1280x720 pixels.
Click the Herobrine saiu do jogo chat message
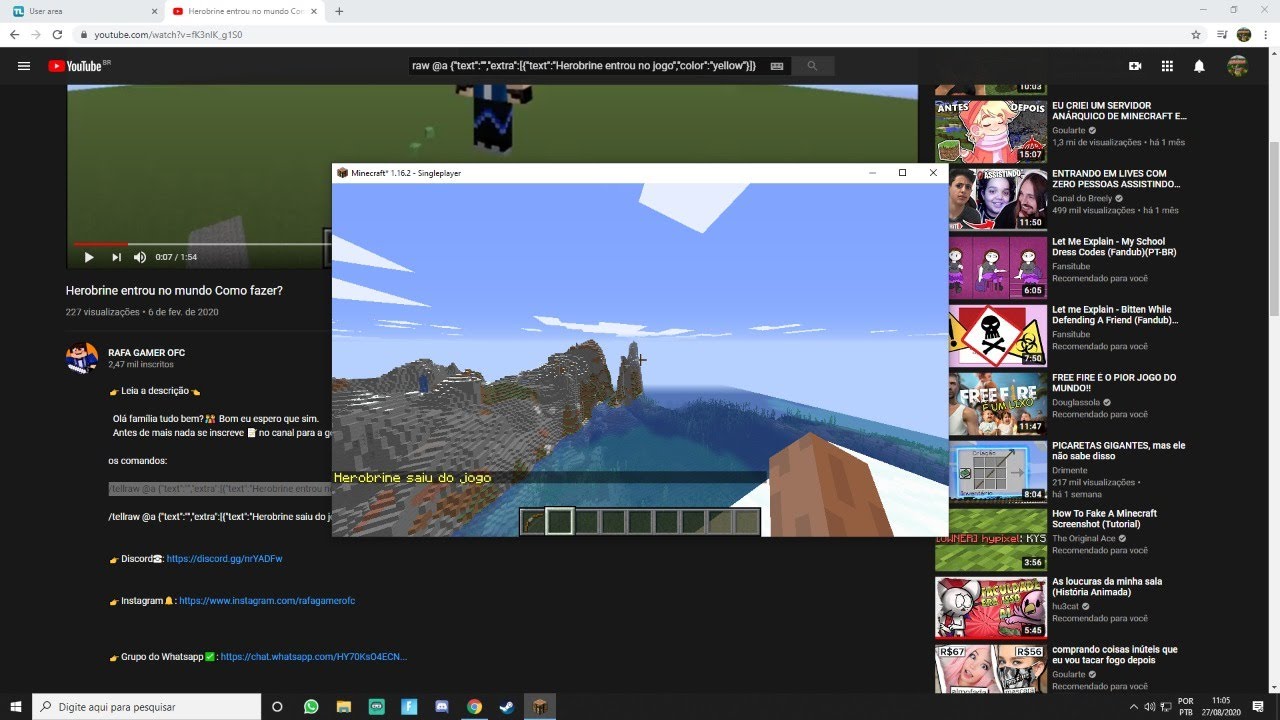pos(412,478)
